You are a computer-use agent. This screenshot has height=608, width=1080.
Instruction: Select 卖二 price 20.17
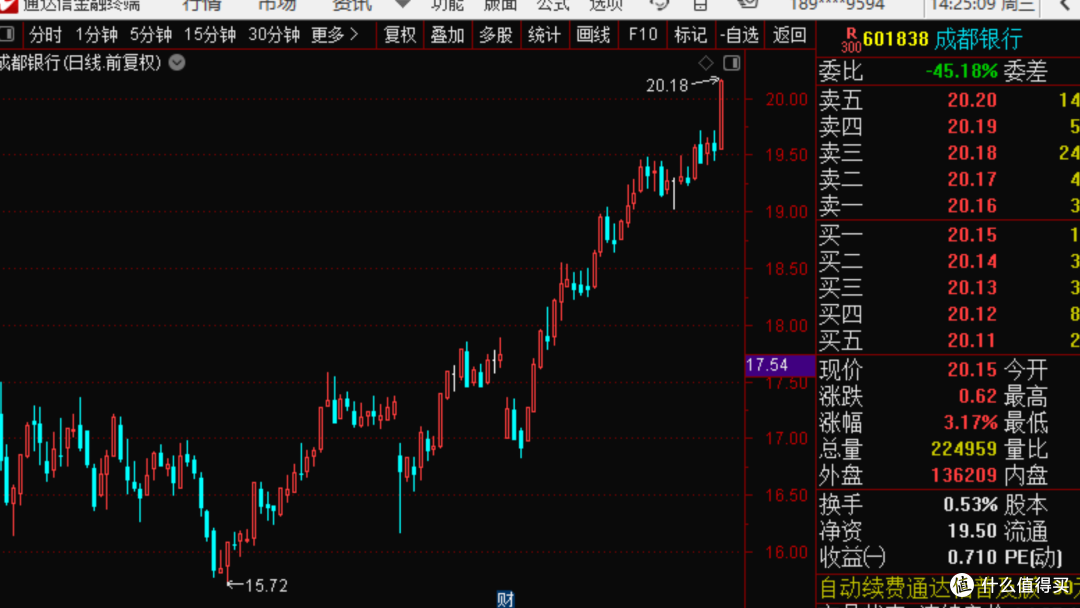pos(972,180)
